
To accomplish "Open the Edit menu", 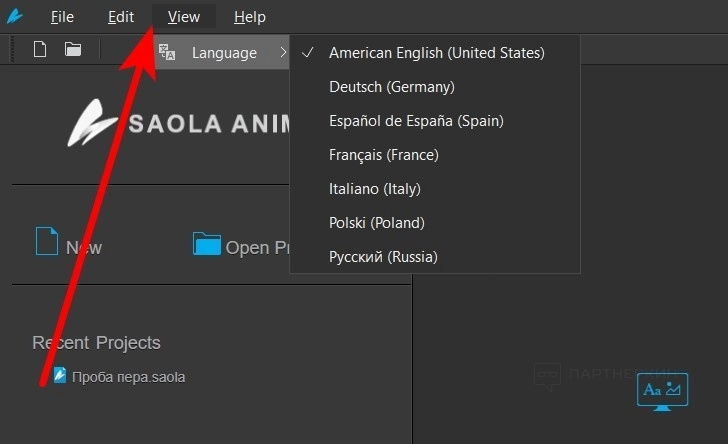I will [121, 17].
